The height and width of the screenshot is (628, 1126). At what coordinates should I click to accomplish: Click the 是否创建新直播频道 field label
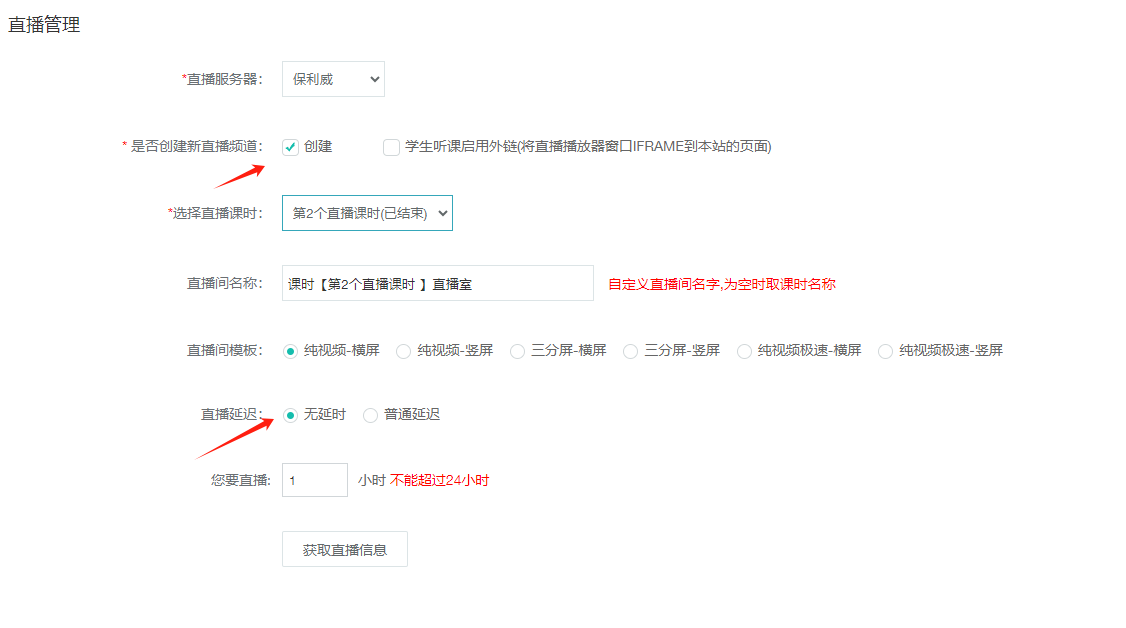click(x=196, y=147)
